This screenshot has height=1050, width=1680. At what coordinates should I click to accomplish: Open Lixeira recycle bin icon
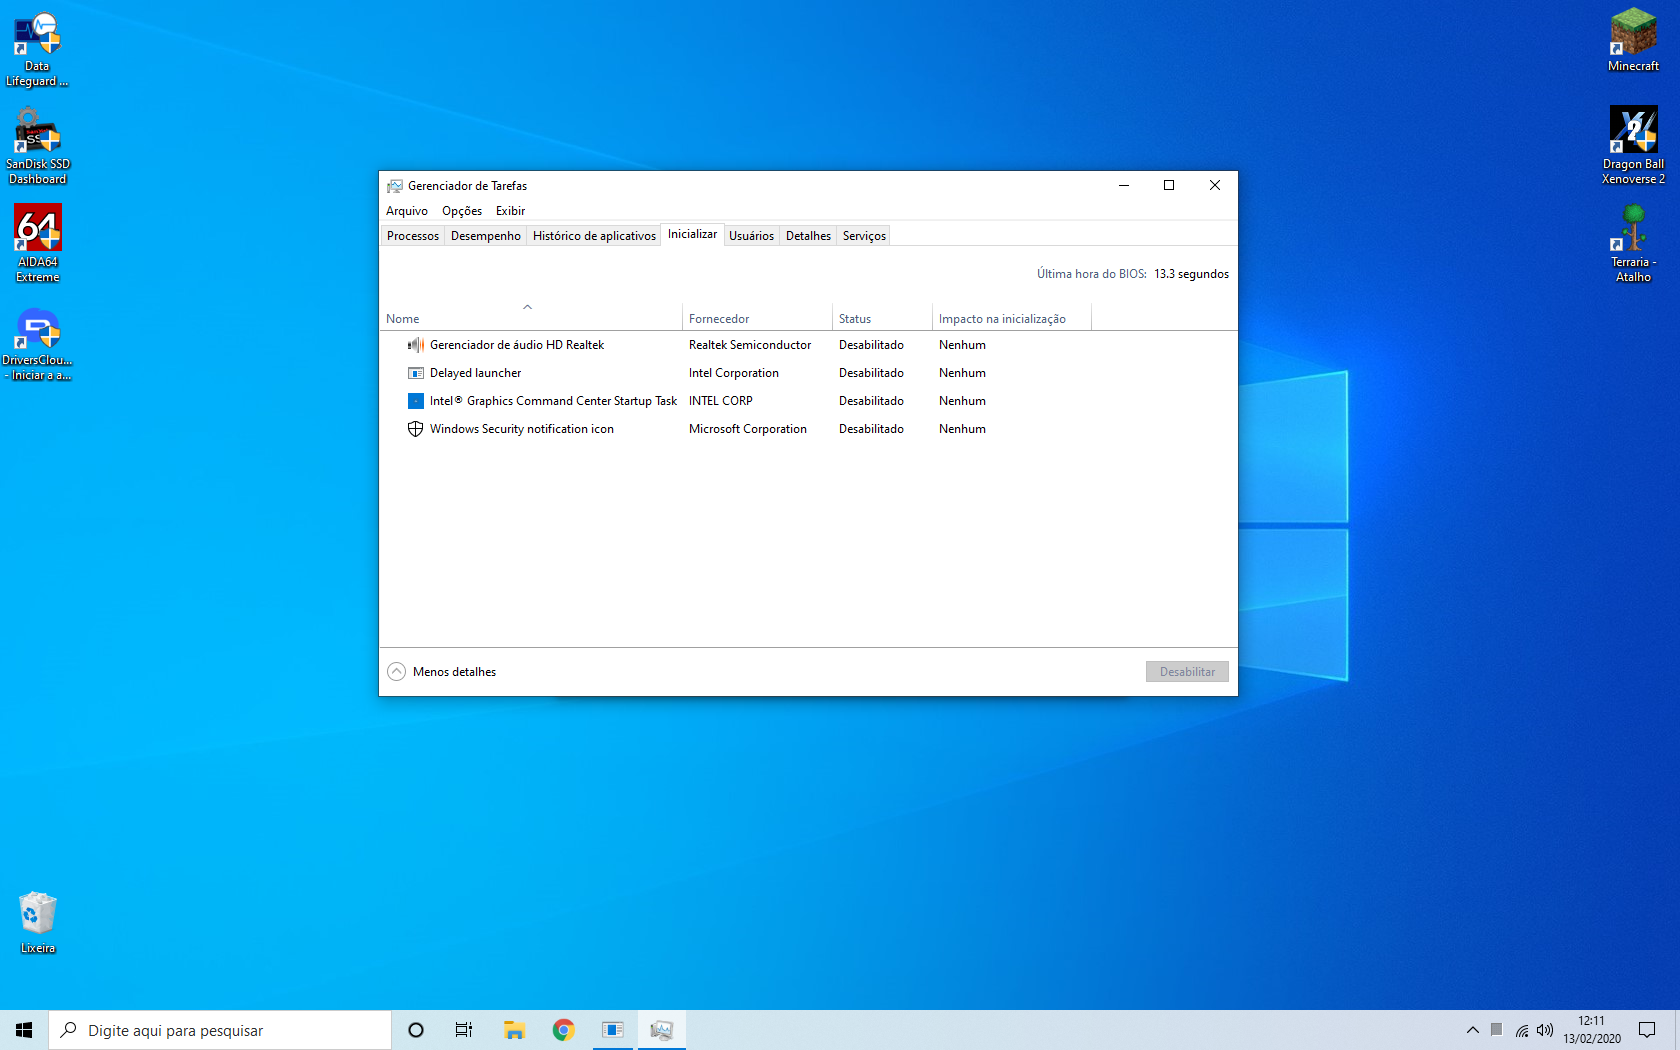(38, 922)
